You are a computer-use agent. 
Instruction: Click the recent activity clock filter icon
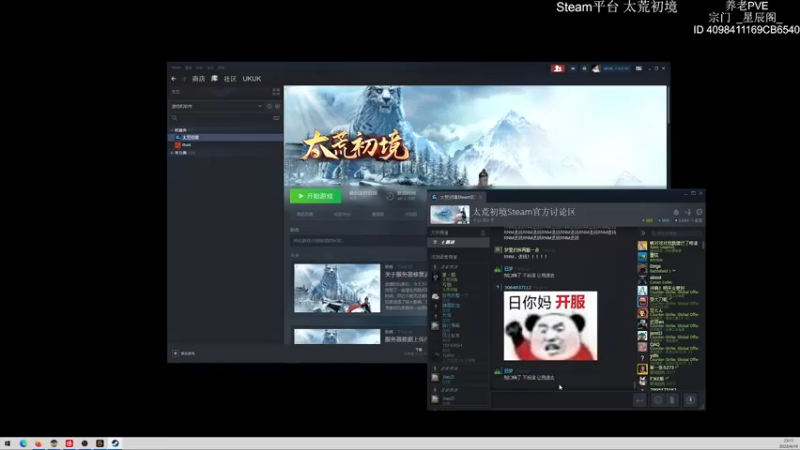[269, 106]
